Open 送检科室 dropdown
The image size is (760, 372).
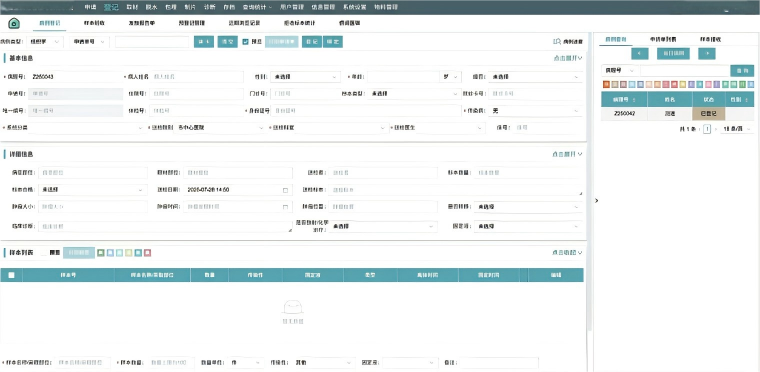tap(341, 128)
